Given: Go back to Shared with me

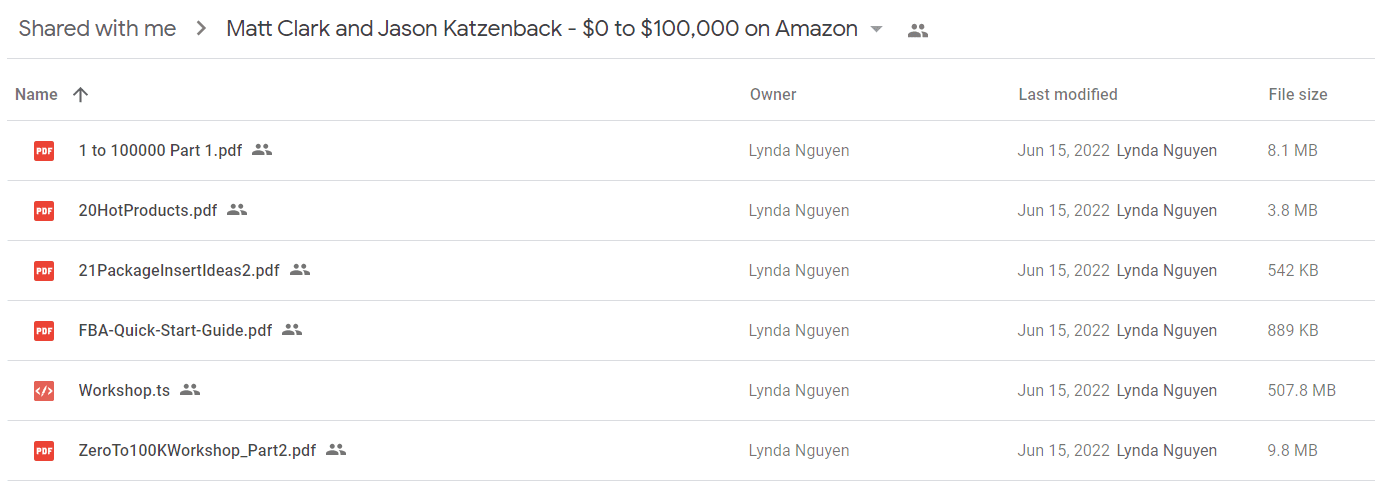Looking at the screenshot, I should [x=97, y=29].
